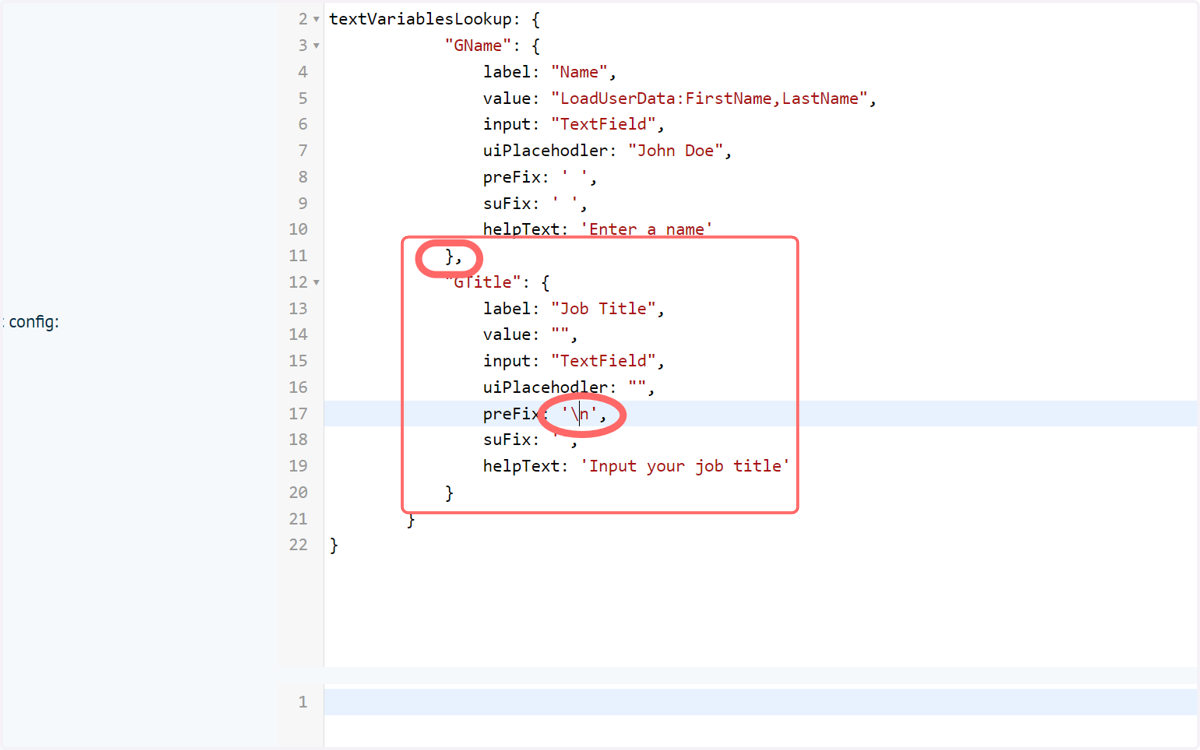Image resolution: width=1200 pixels, height=750 pixels.
Task: Collapse the textVariablesLookup fold arrow on line 2
Action: click(x=317, y=20)
